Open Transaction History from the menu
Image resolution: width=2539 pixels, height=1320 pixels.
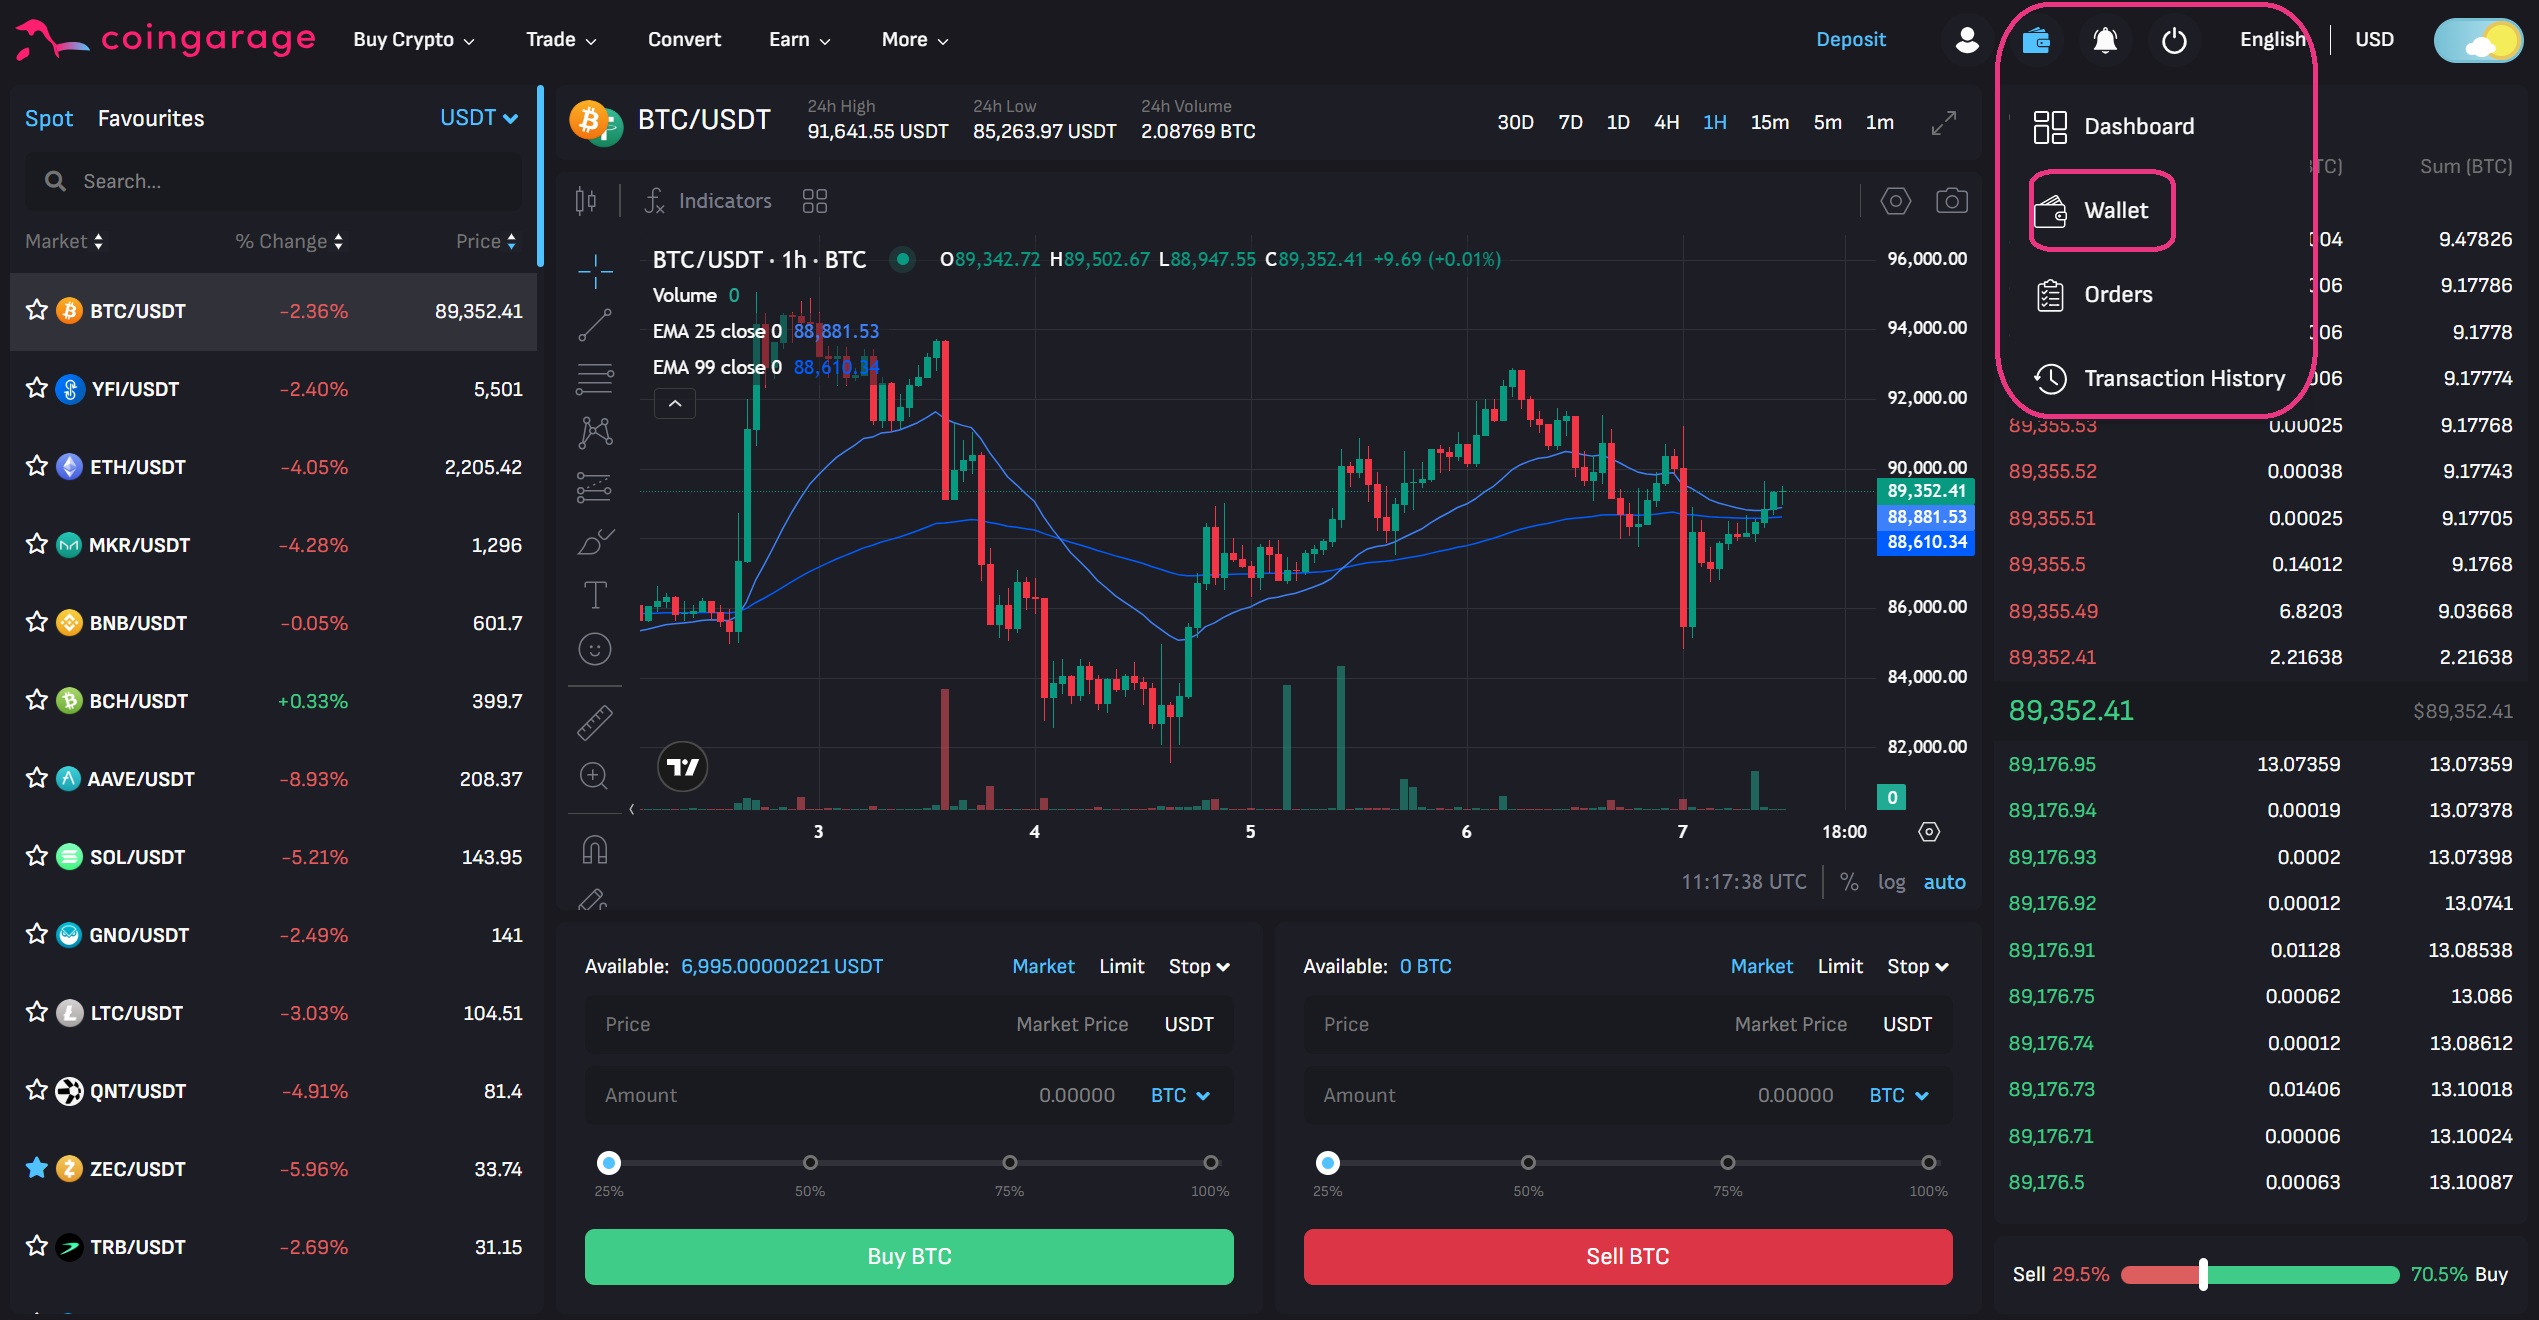(2159, 379)
